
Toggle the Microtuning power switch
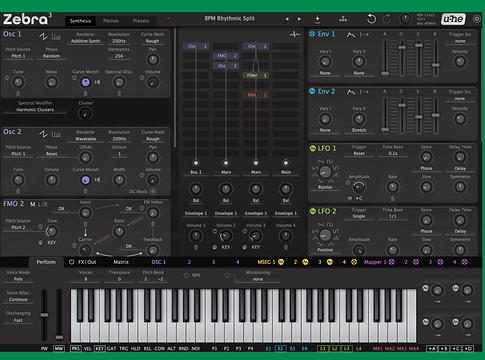coord(227,275)
